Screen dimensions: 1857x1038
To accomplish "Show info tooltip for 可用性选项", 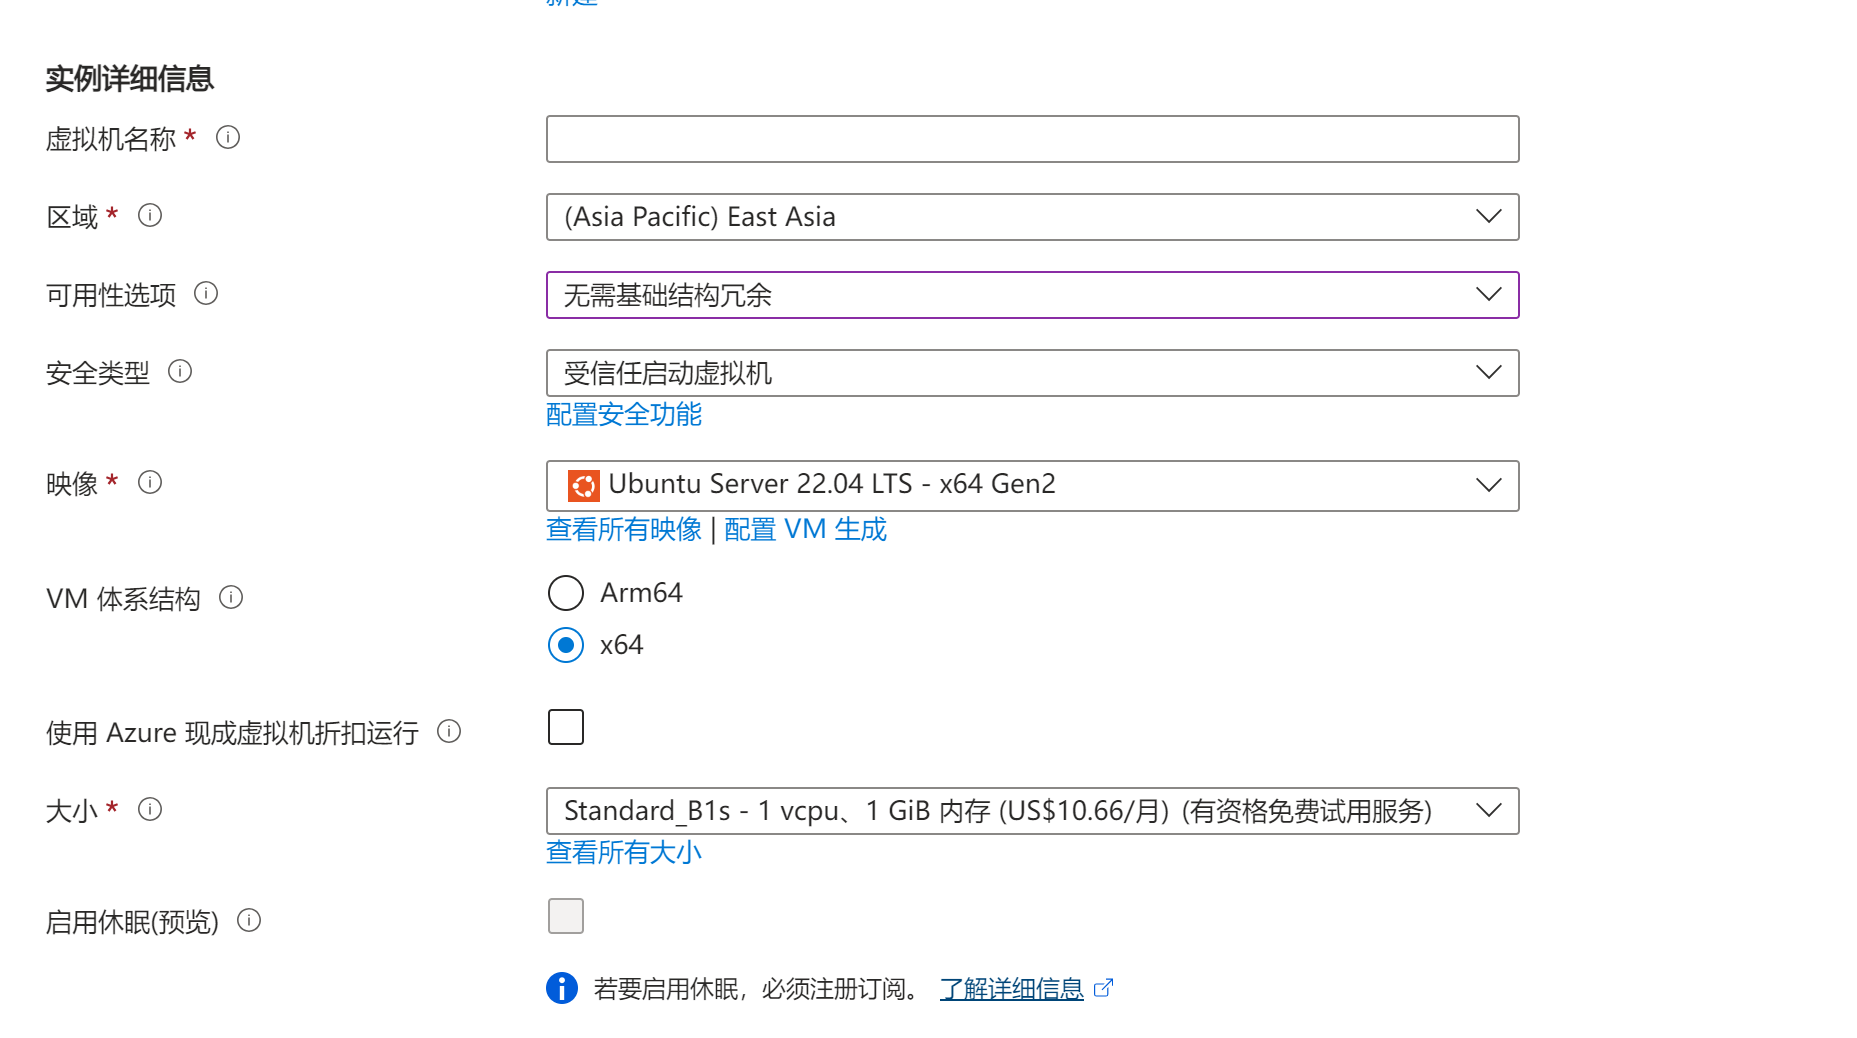I will click(x=206, y=293).
